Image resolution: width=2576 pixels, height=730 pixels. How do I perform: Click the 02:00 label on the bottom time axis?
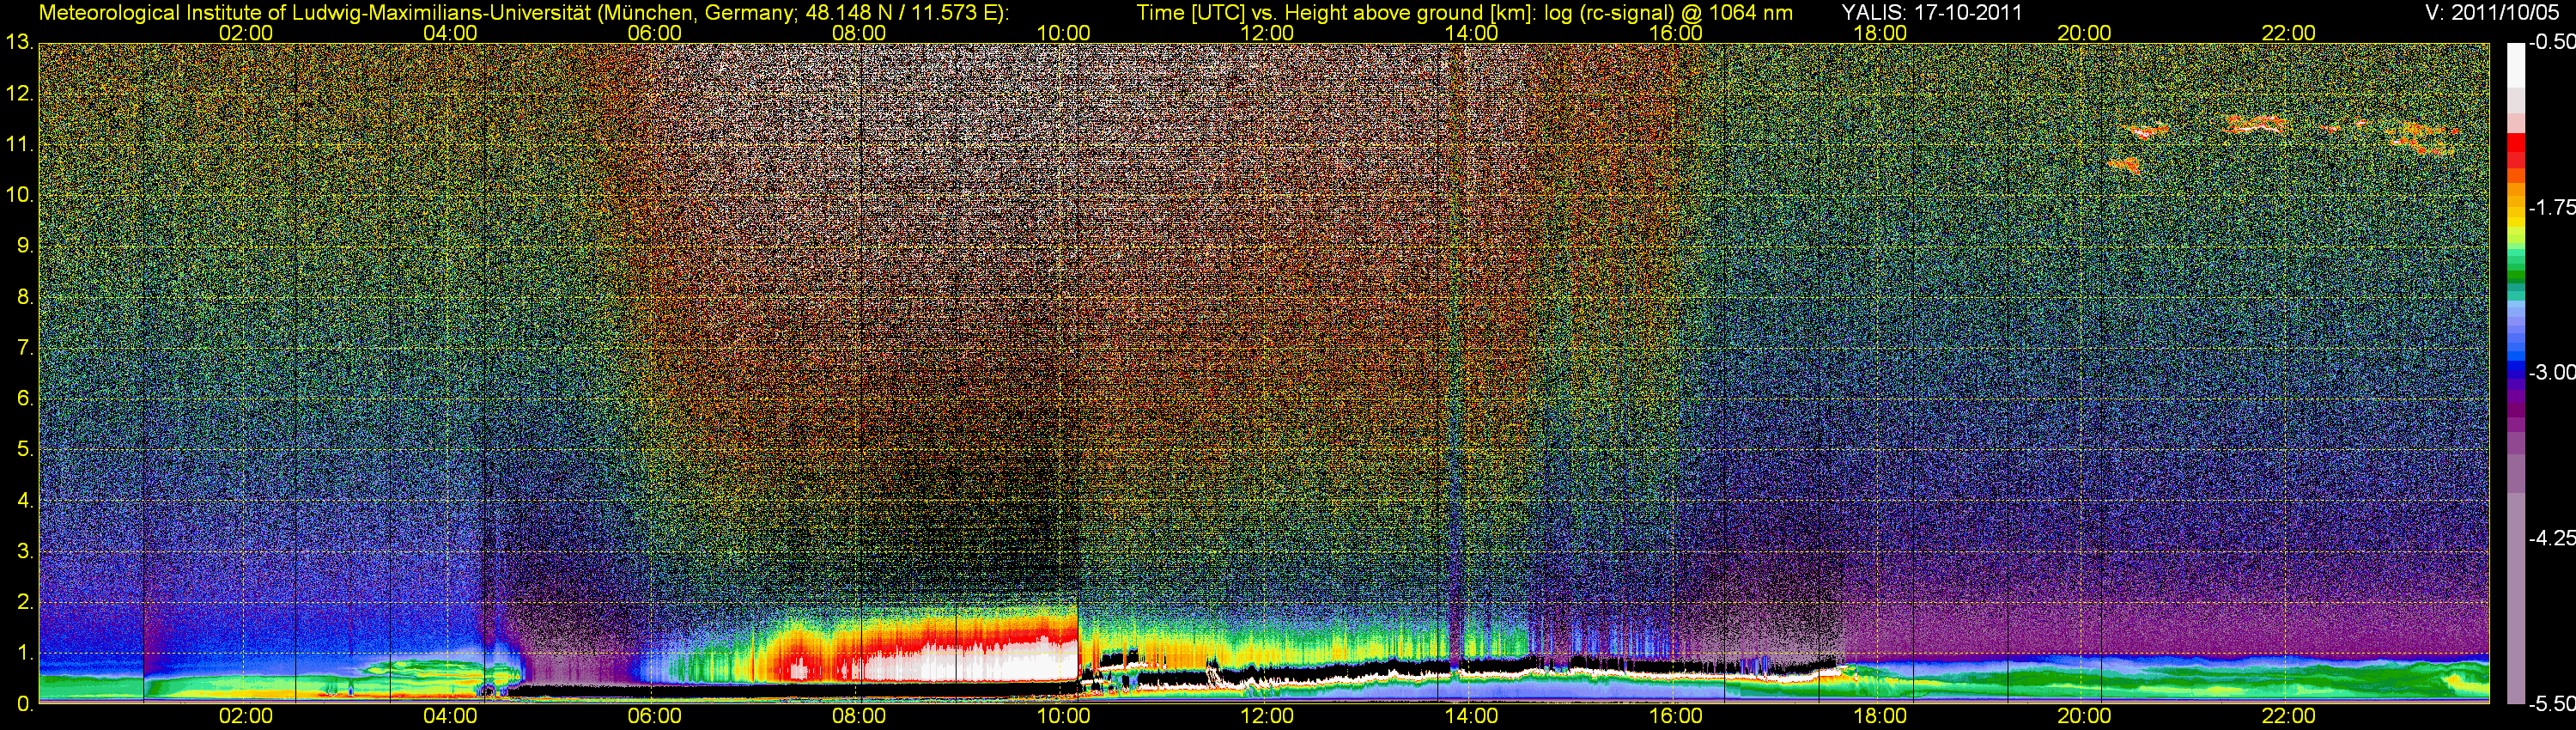246,716
